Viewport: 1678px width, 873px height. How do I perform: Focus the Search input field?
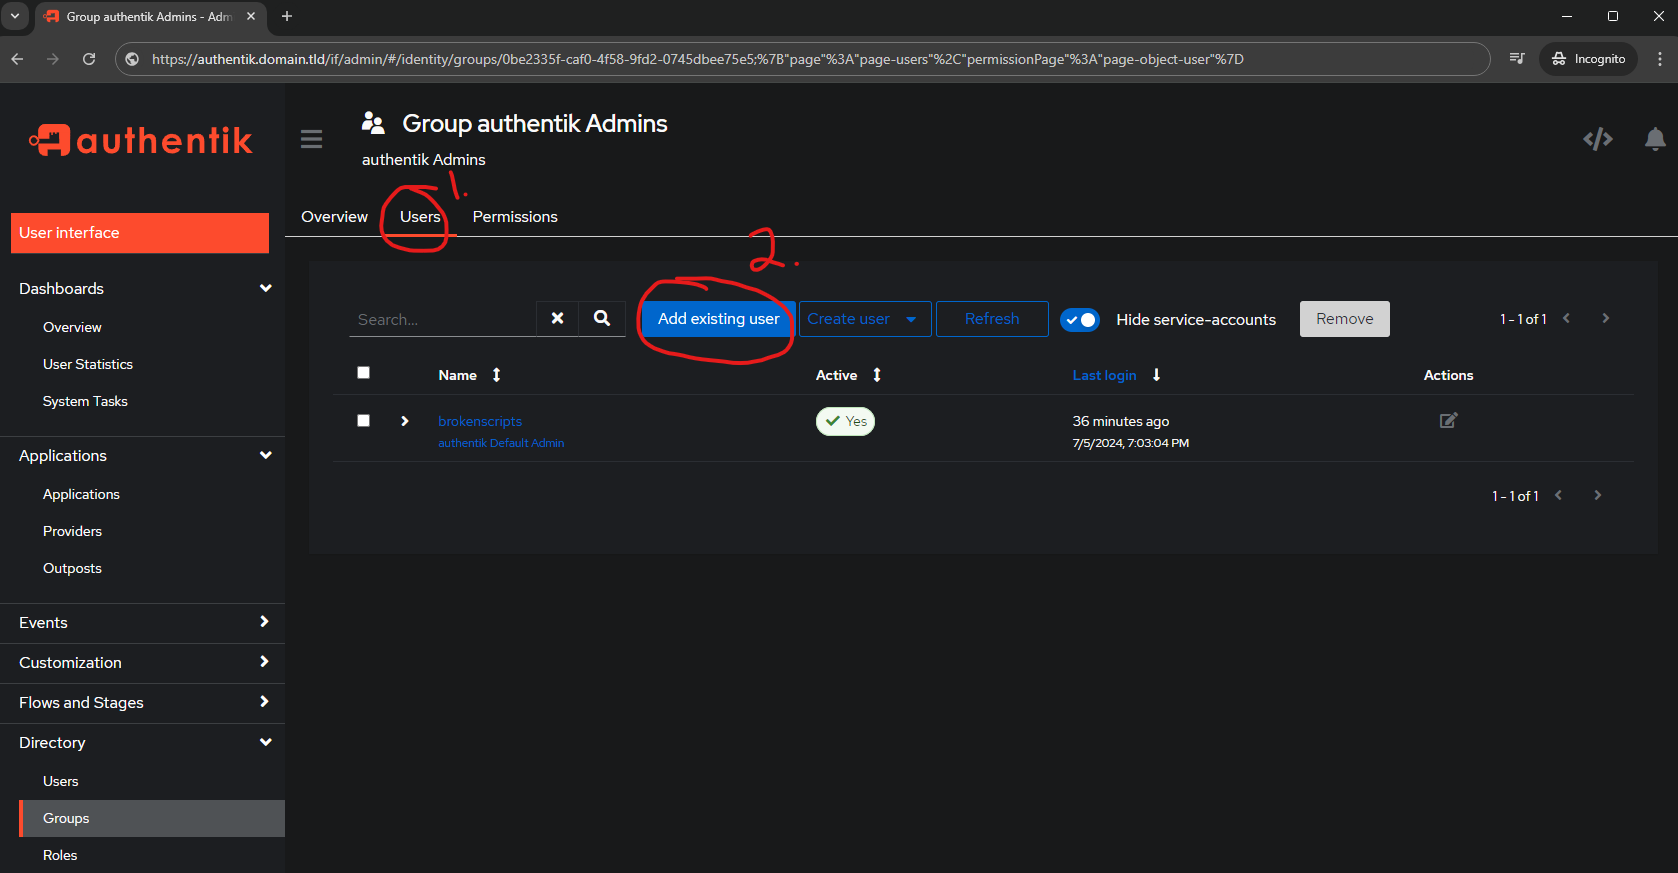click(443, 319)
